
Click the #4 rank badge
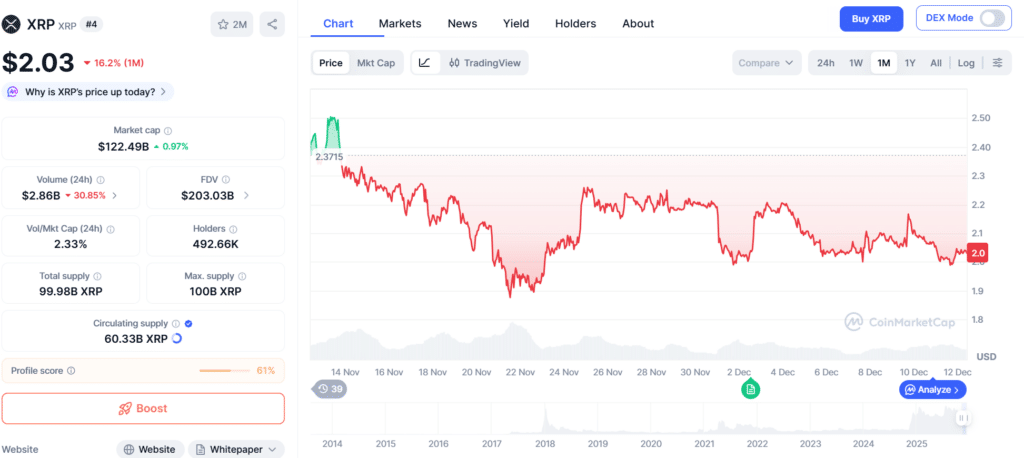pyautogui.click(x=91, y=25)
